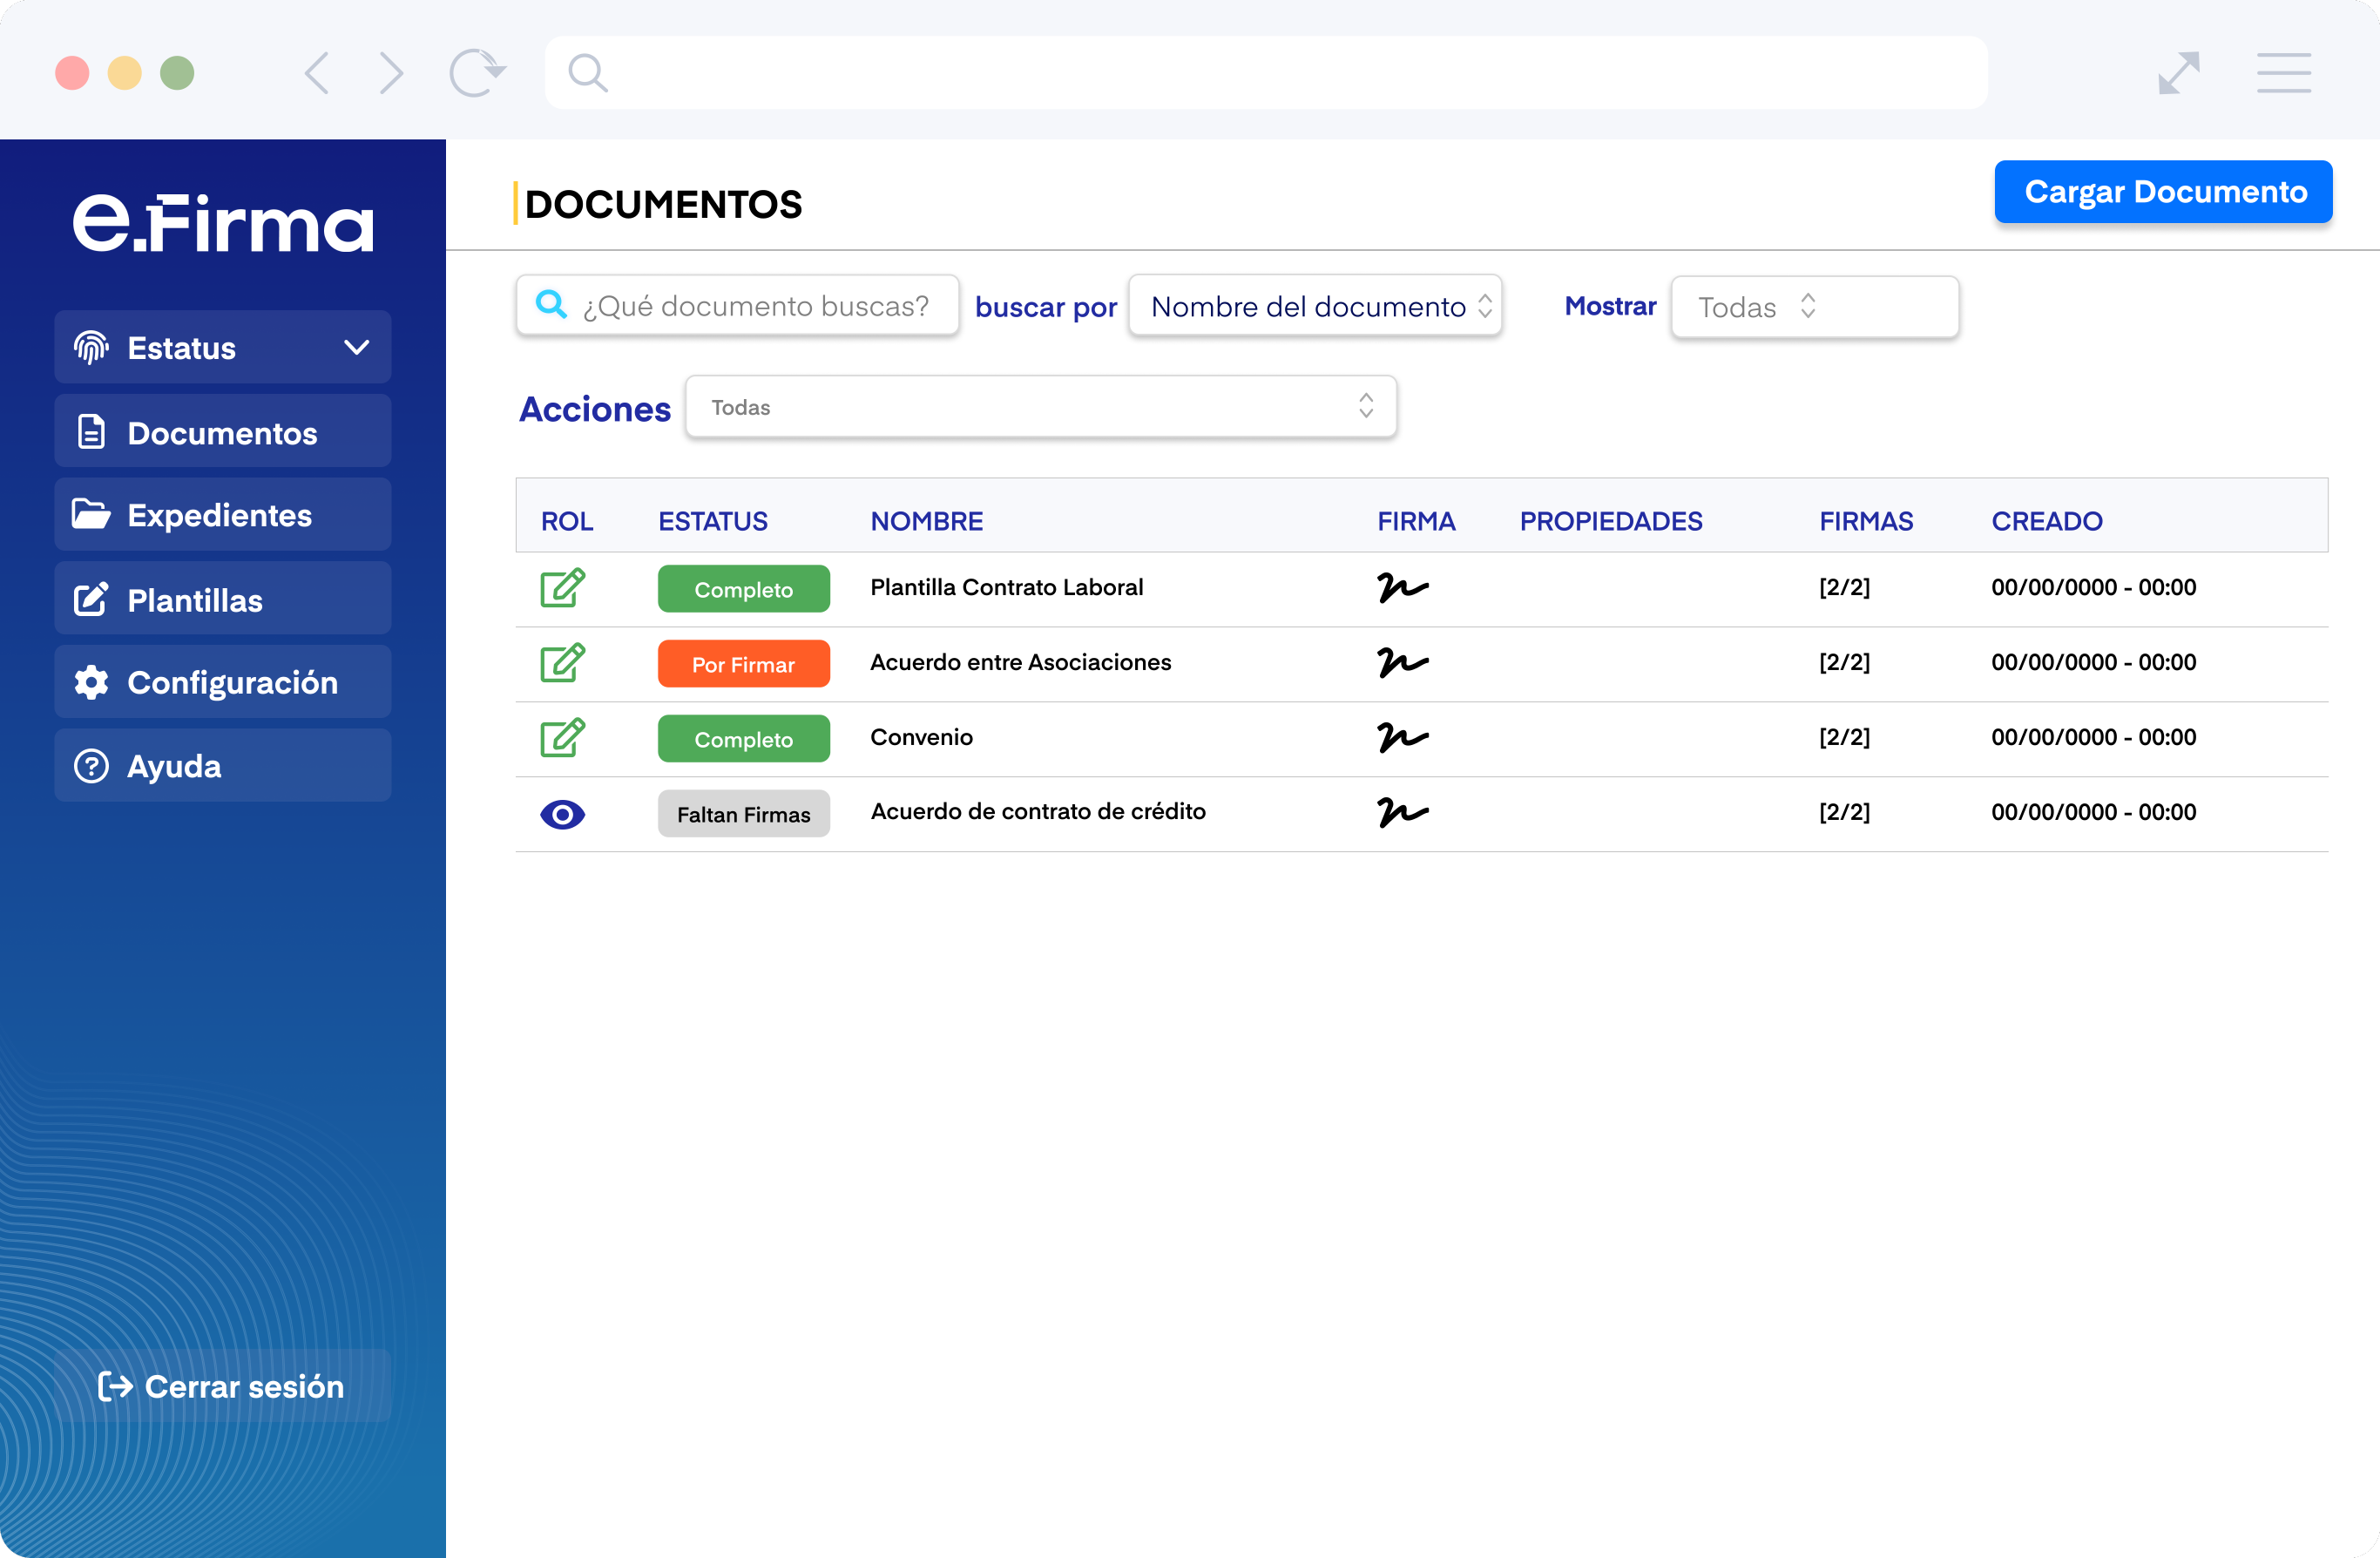Open Estatus in the sidebar
This screenshot has width=2380, height=1558.
pyautogui.click(x=223, y=347)
